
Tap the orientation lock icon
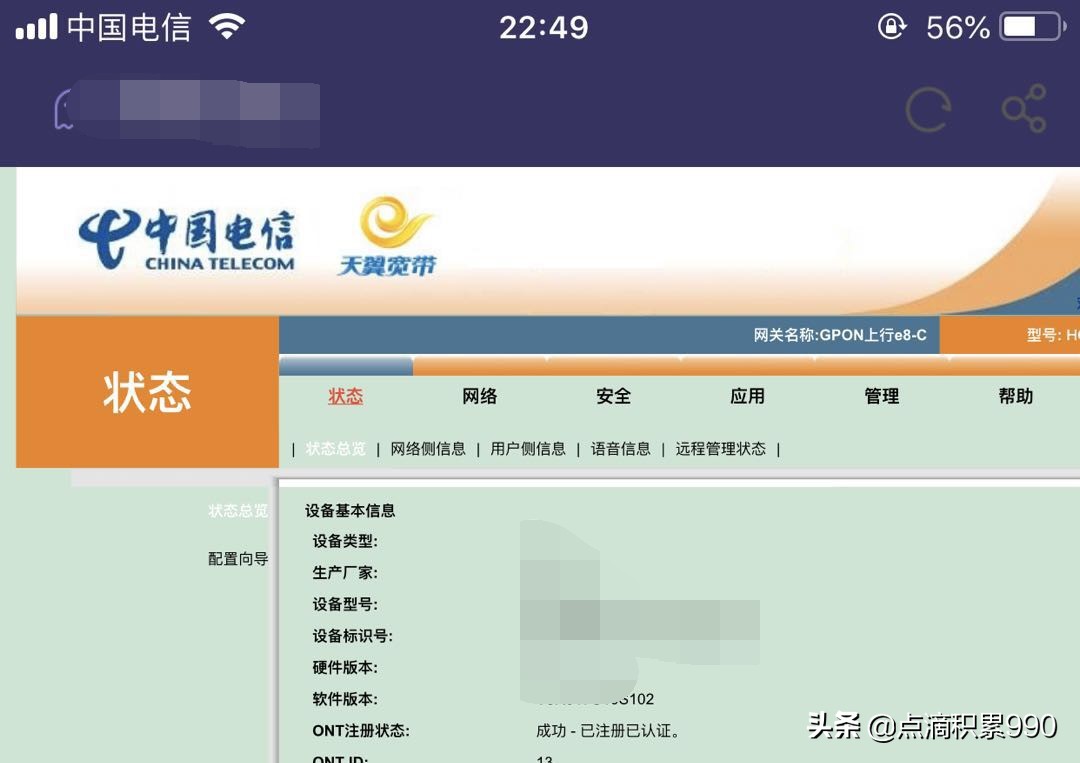[890, 27]
